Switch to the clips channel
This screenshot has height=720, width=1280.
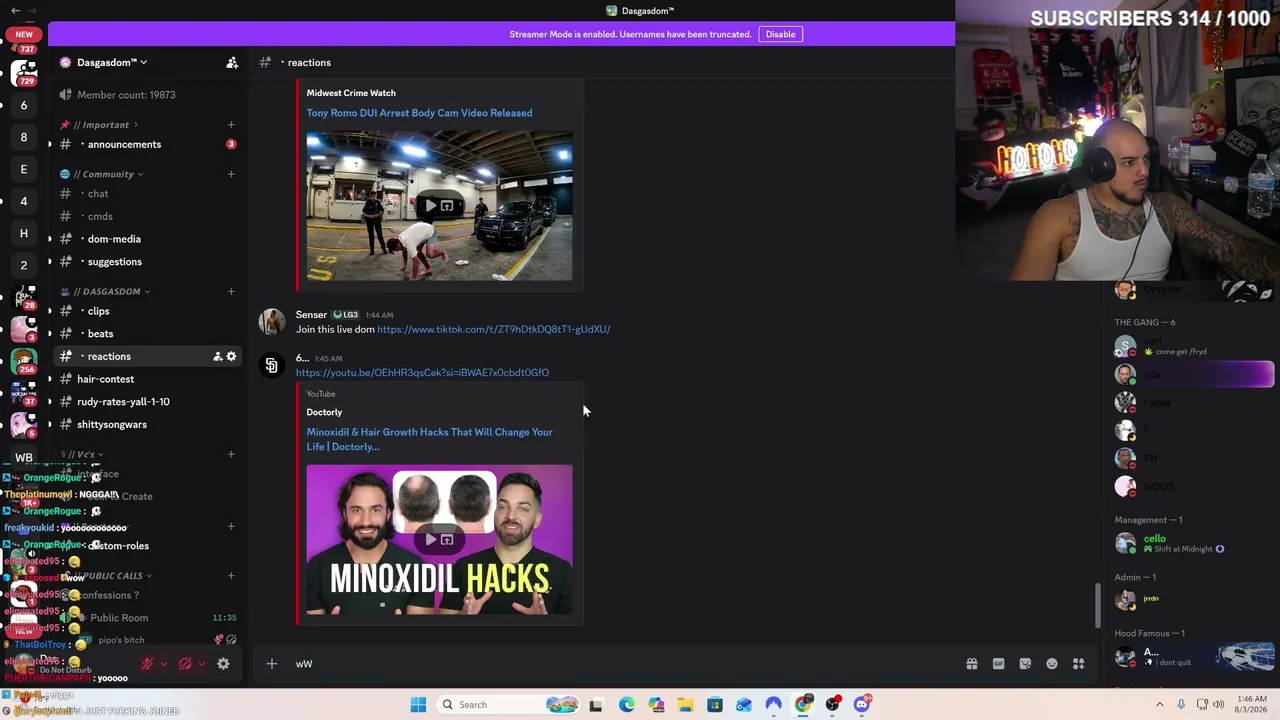(147, 311)
